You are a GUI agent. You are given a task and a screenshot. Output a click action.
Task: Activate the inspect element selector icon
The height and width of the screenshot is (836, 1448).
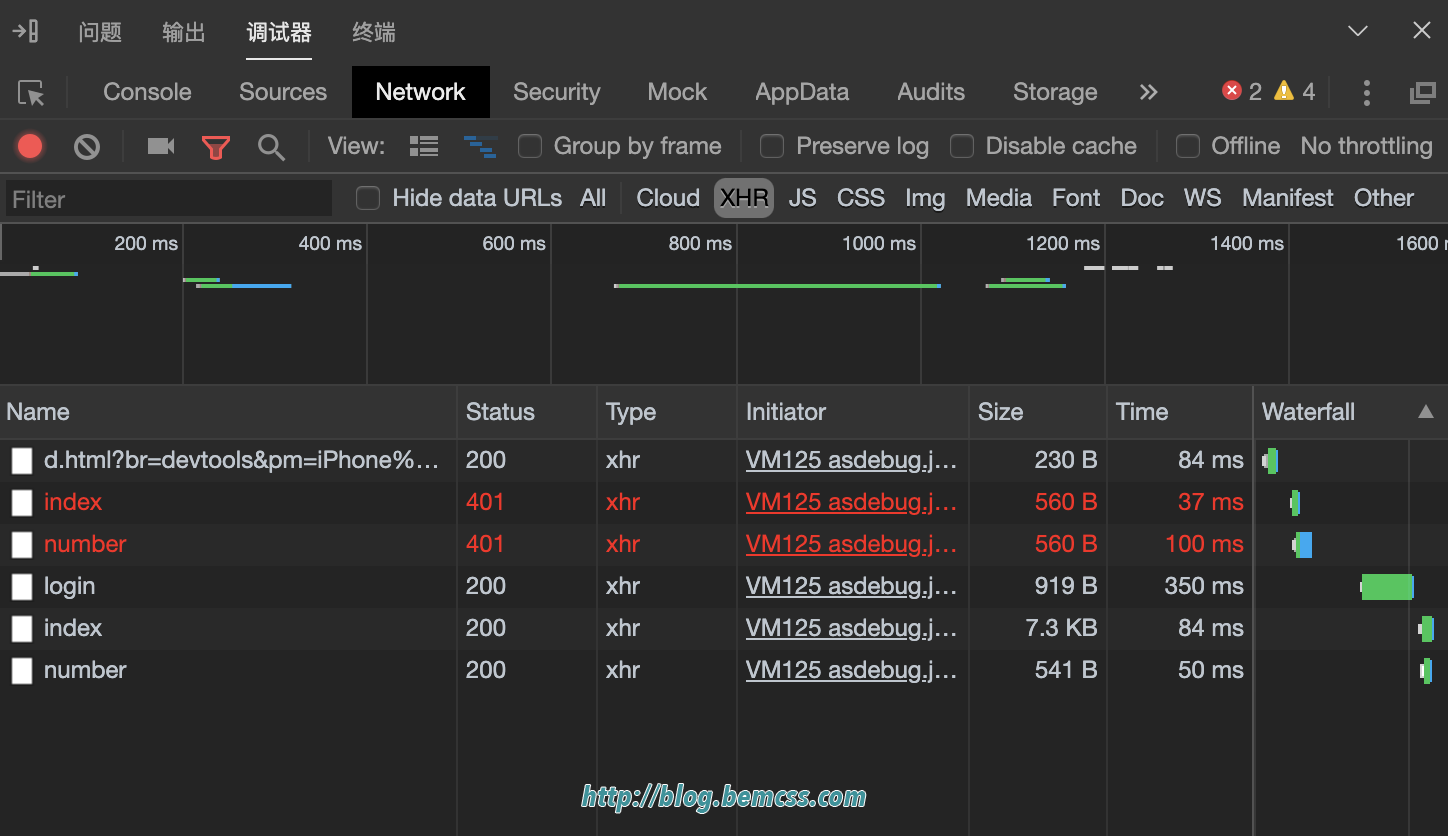(x=32, y=93)
